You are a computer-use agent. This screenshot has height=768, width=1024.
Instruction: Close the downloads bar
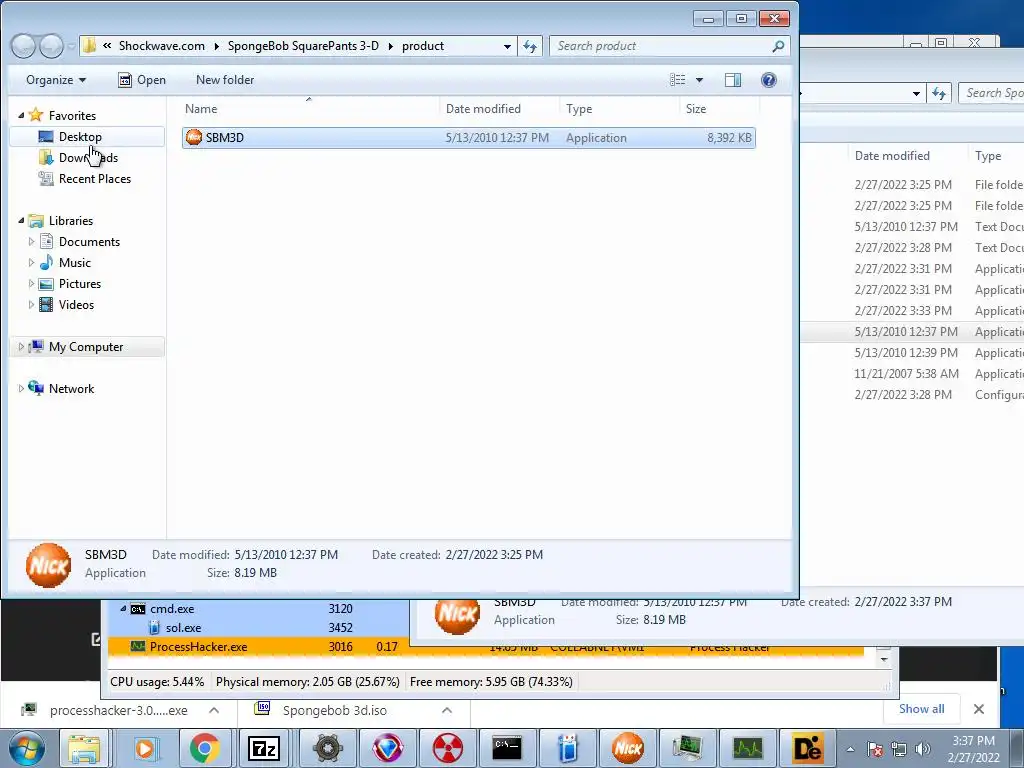[978, 709]
